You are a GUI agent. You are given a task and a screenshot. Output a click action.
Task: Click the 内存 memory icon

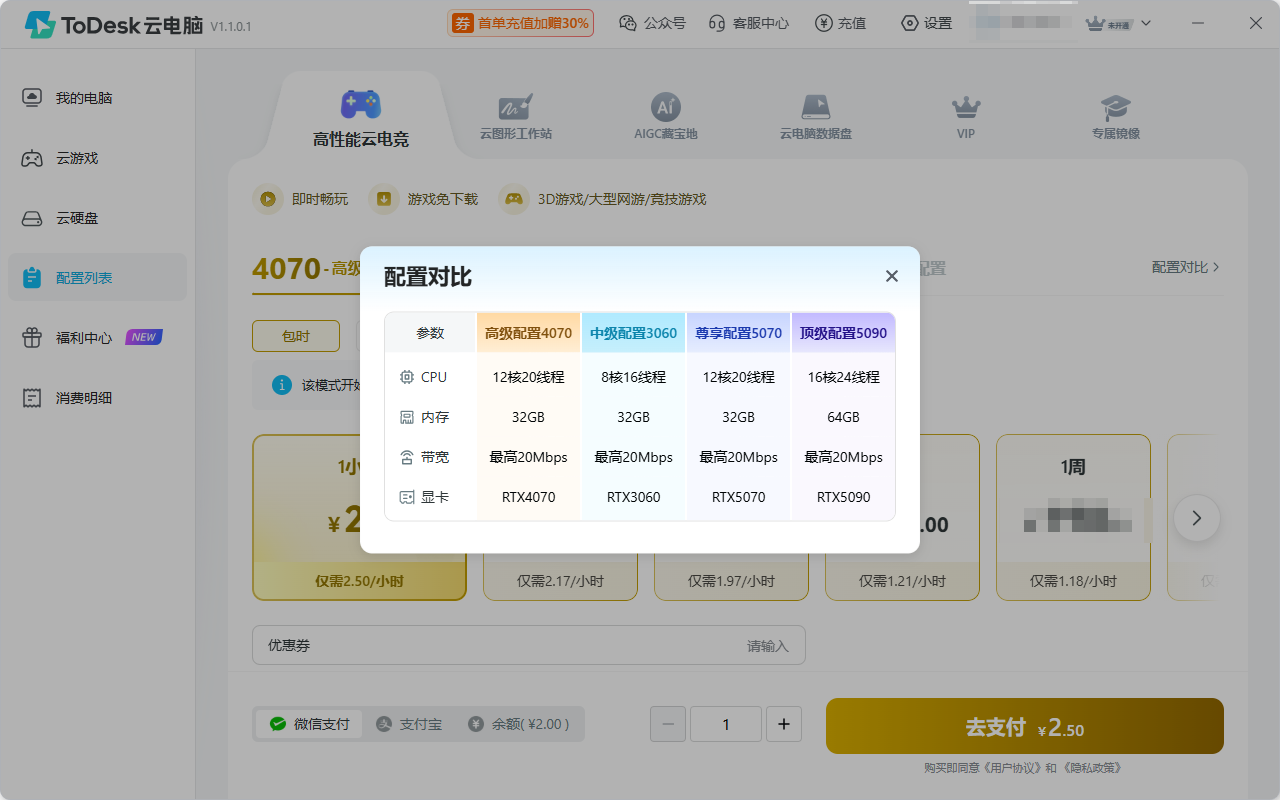407,417
